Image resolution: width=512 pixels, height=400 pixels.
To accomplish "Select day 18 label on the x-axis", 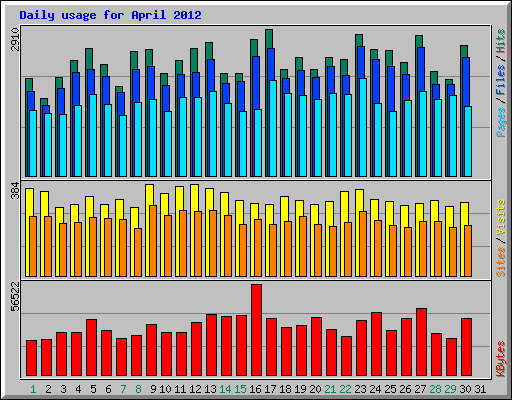I will pyautogui.click(x=285, y=389).
